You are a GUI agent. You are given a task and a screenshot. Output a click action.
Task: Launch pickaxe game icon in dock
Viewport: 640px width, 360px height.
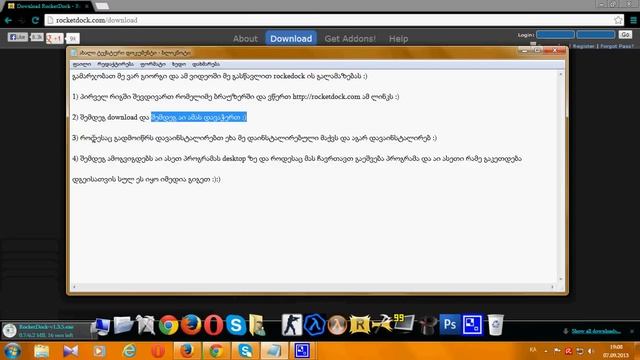click(x=382, y=325)
